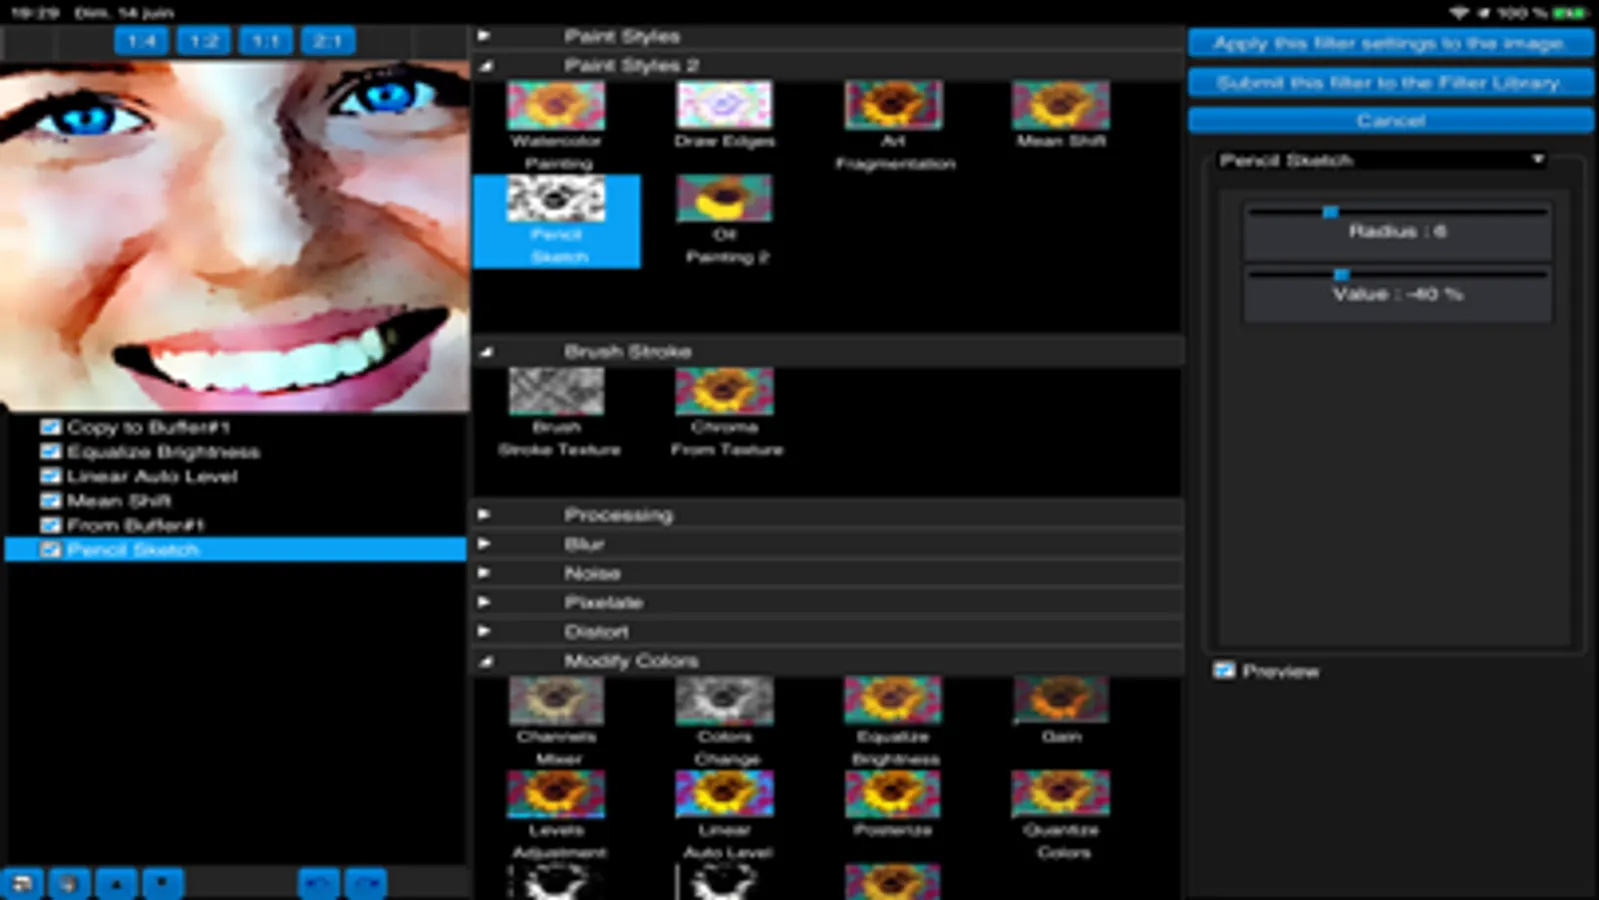
Task: Click the undo arrow button
Action: pos(319,884)
